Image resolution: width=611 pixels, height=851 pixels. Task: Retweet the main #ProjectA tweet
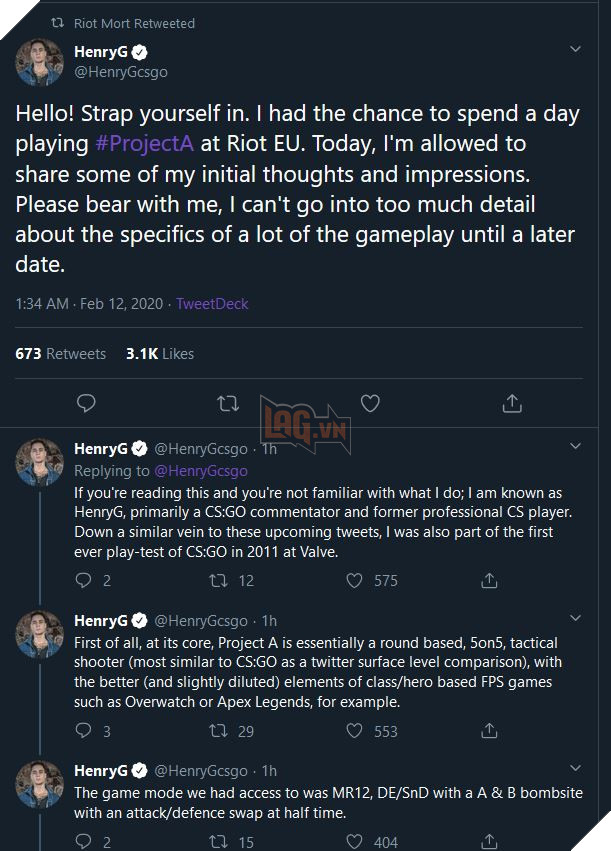[228, 403]
